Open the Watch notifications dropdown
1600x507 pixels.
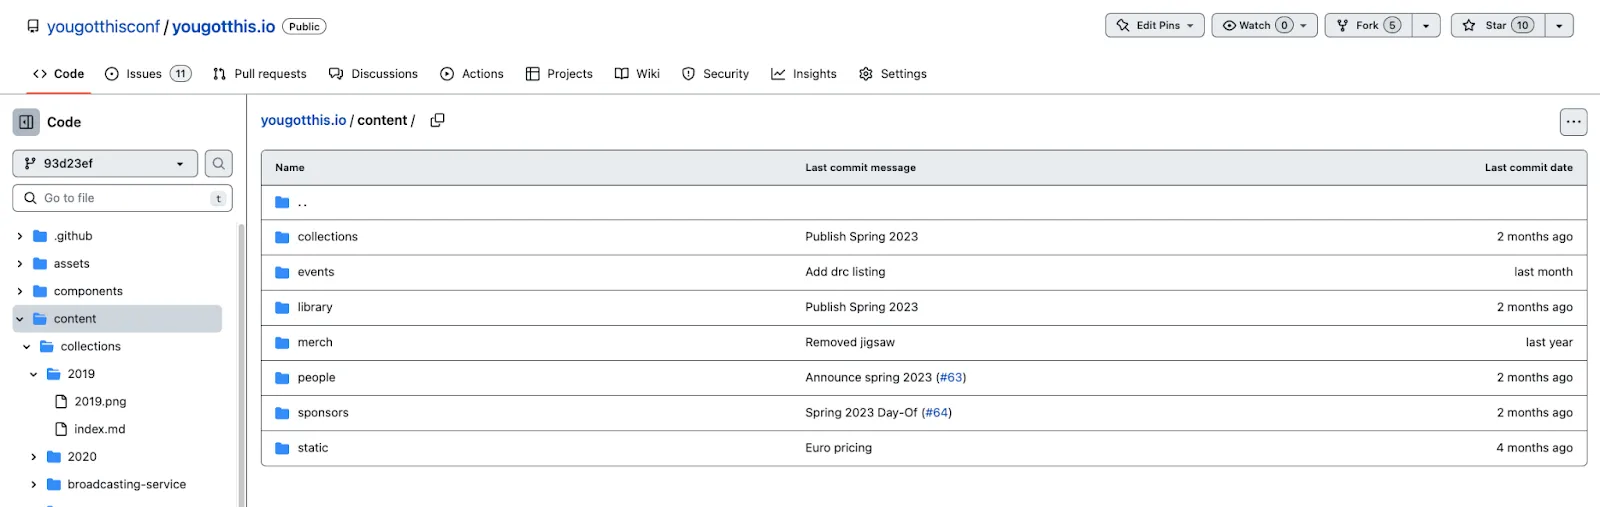(1264, 26)
